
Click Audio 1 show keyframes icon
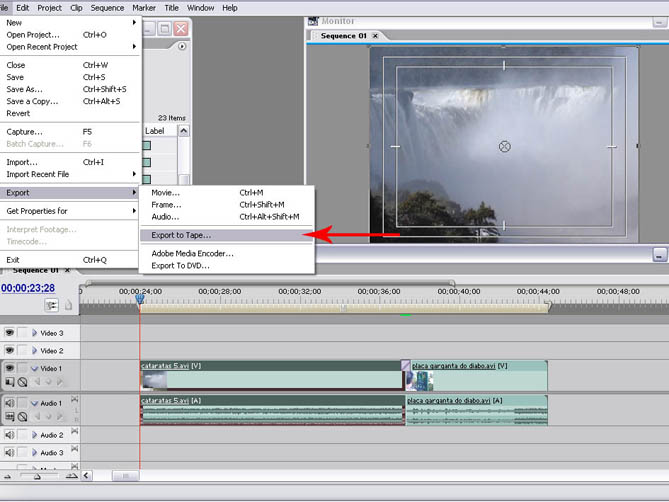coord(23,416)
